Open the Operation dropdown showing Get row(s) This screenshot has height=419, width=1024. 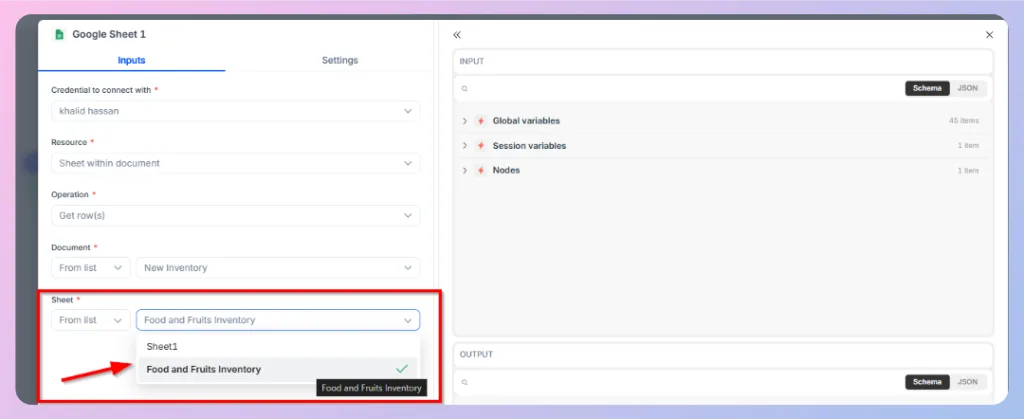click(236, 215)
